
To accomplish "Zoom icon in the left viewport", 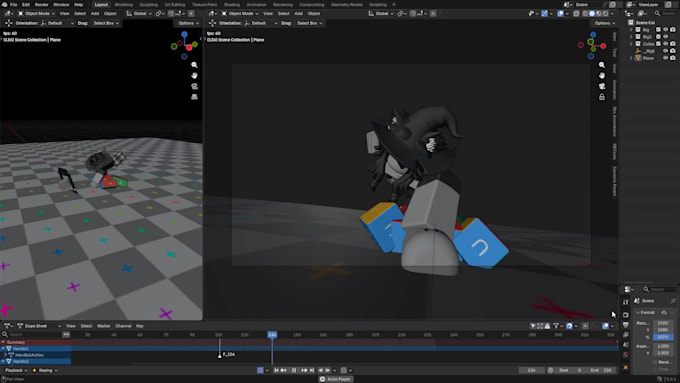I will pyautogui.click(x=194, y=65).
